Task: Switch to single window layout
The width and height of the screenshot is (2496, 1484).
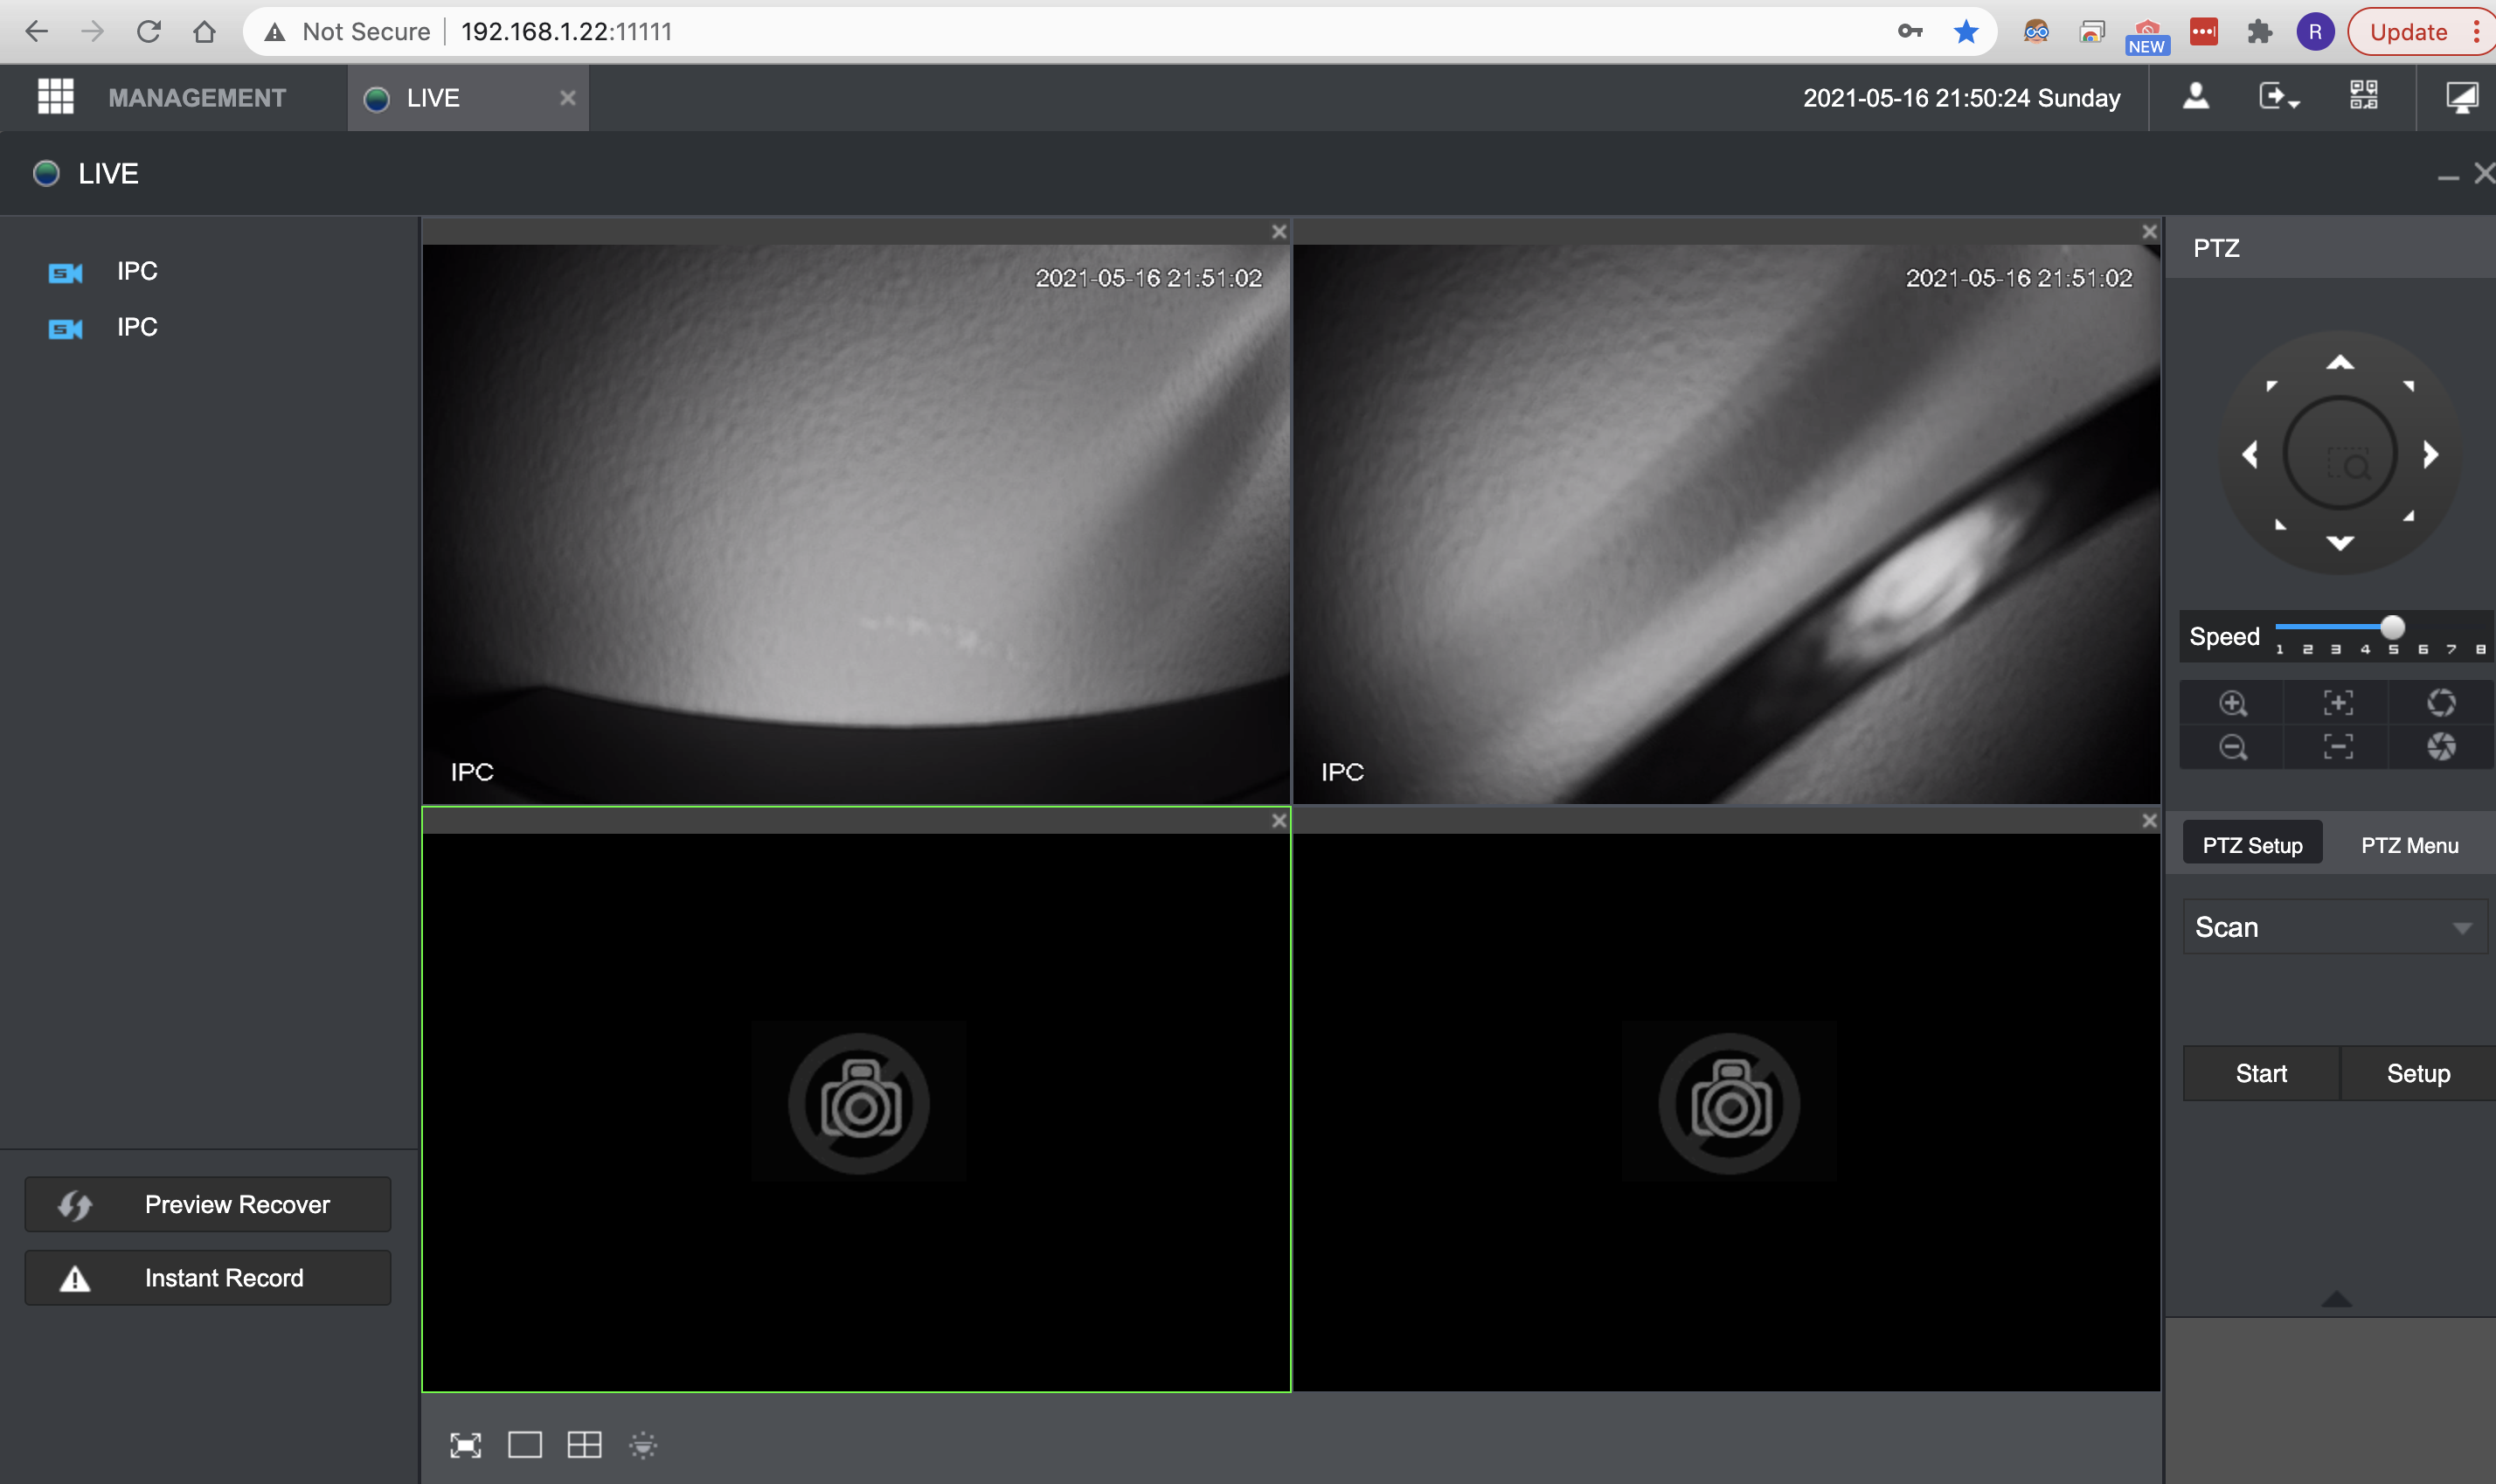Action: tap(524, 1445)
